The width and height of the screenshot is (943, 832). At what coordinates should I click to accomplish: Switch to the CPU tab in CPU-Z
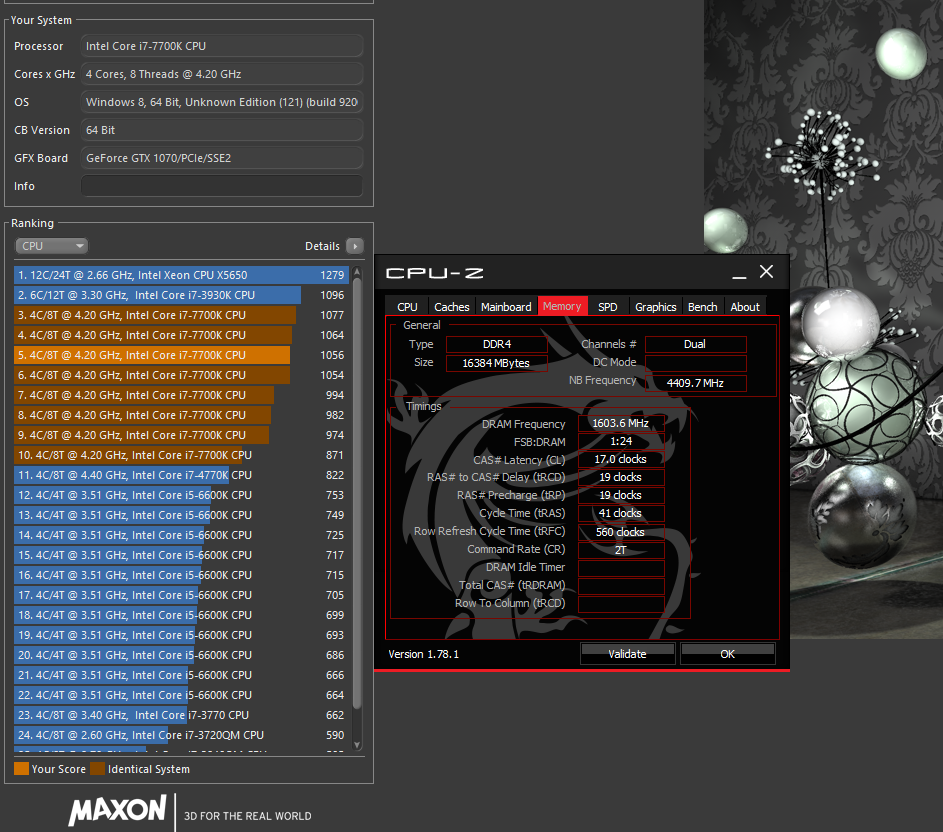[x=407, y=307]
